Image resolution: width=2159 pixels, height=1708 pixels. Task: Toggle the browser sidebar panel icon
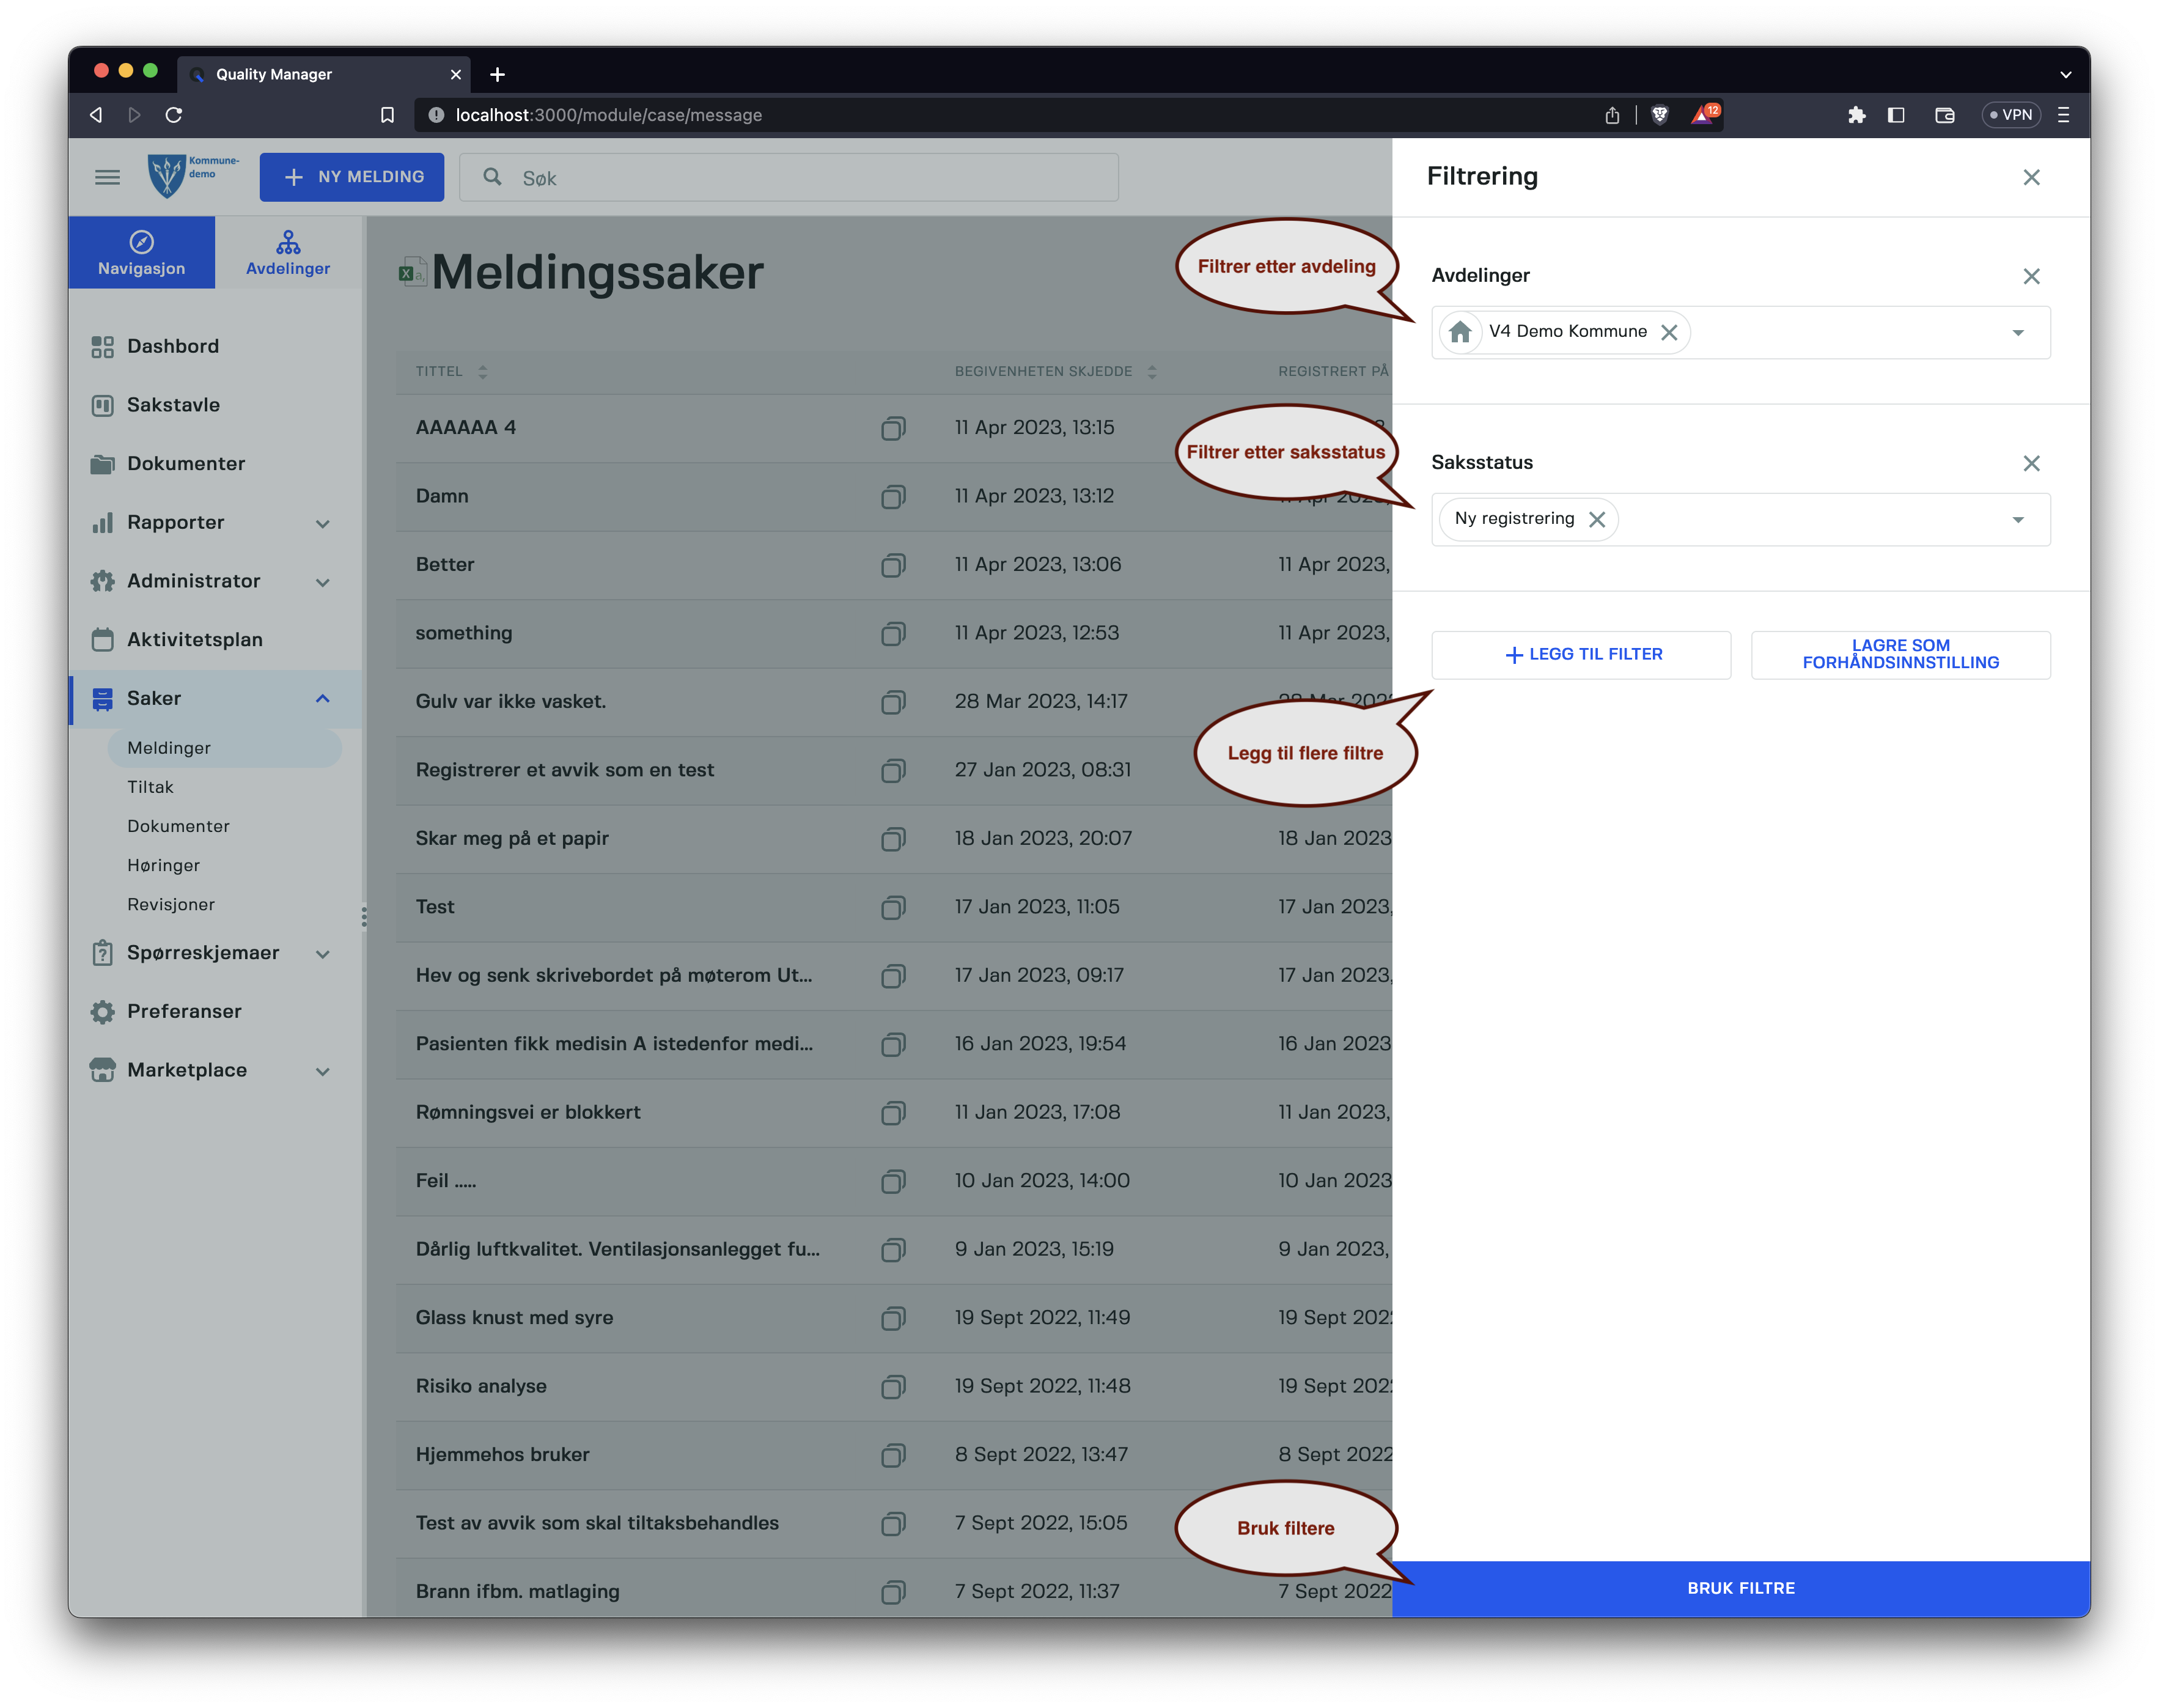1896,115
